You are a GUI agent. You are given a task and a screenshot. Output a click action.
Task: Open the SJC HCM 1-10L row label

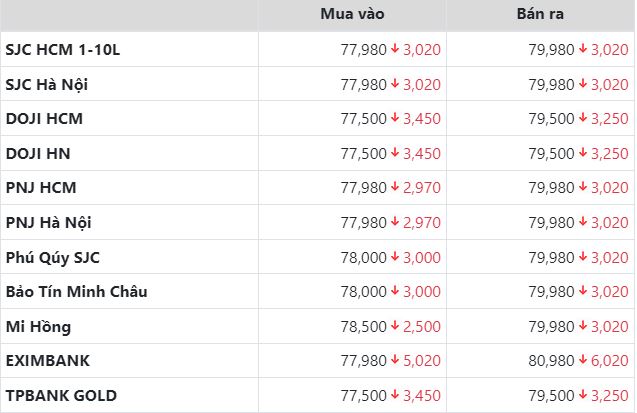tap(63, 50)
